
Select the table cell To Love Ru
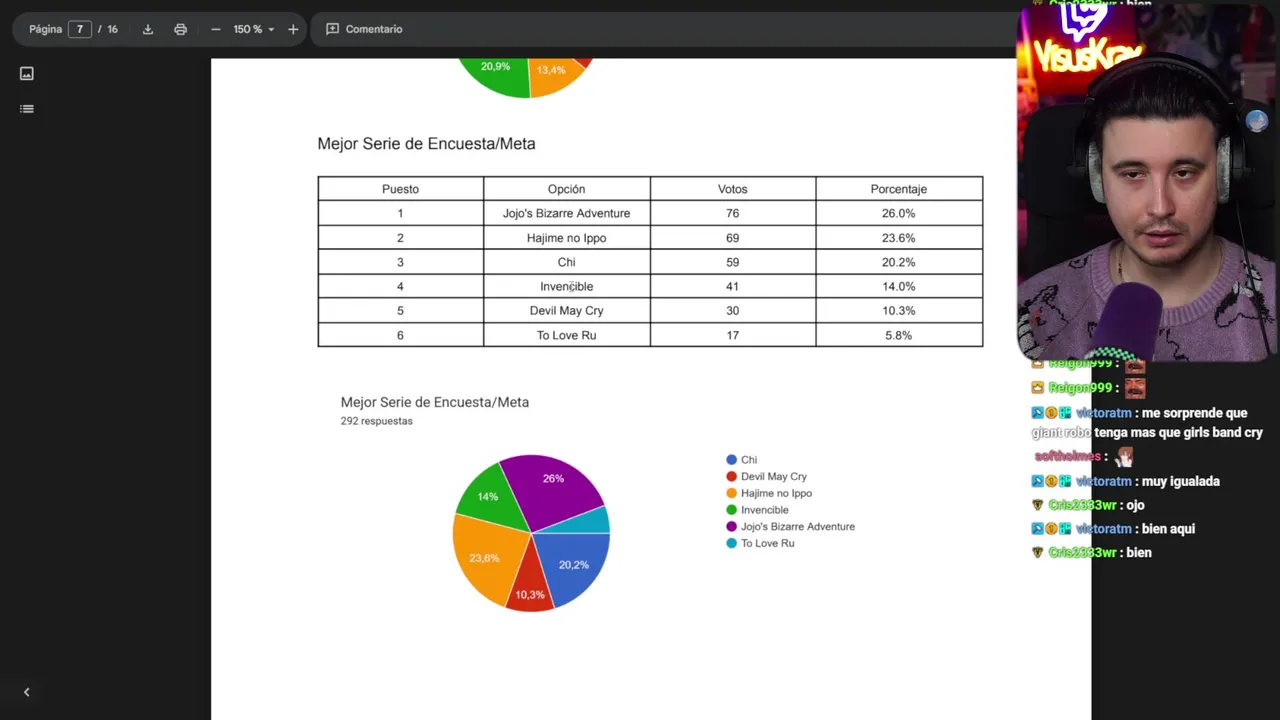tap(566, 335)
